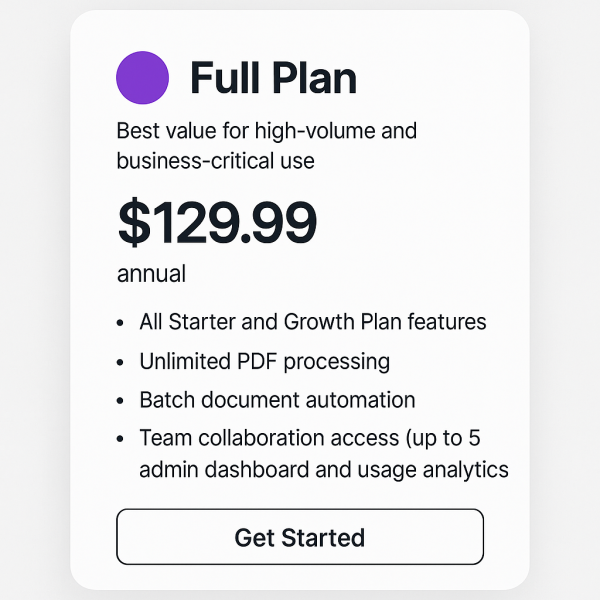Select the "Unlimited PDF processing" feature
600x600 pixels.
point(264,361)
